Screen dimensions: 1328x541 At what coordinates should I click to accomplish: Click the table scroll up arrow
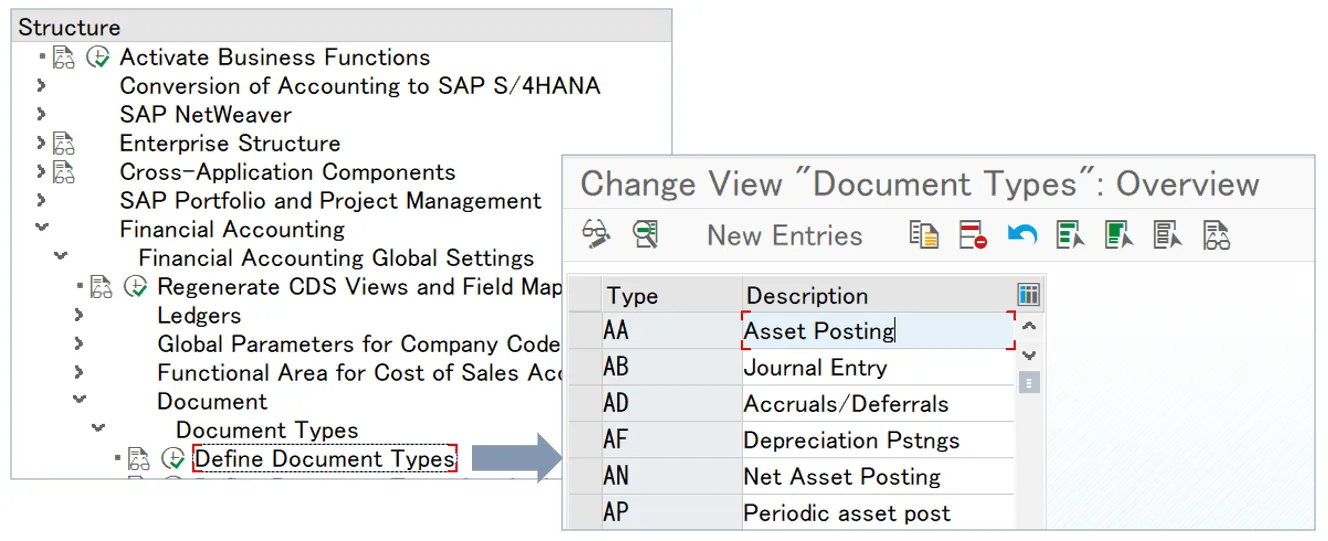tap(1030, 326)
